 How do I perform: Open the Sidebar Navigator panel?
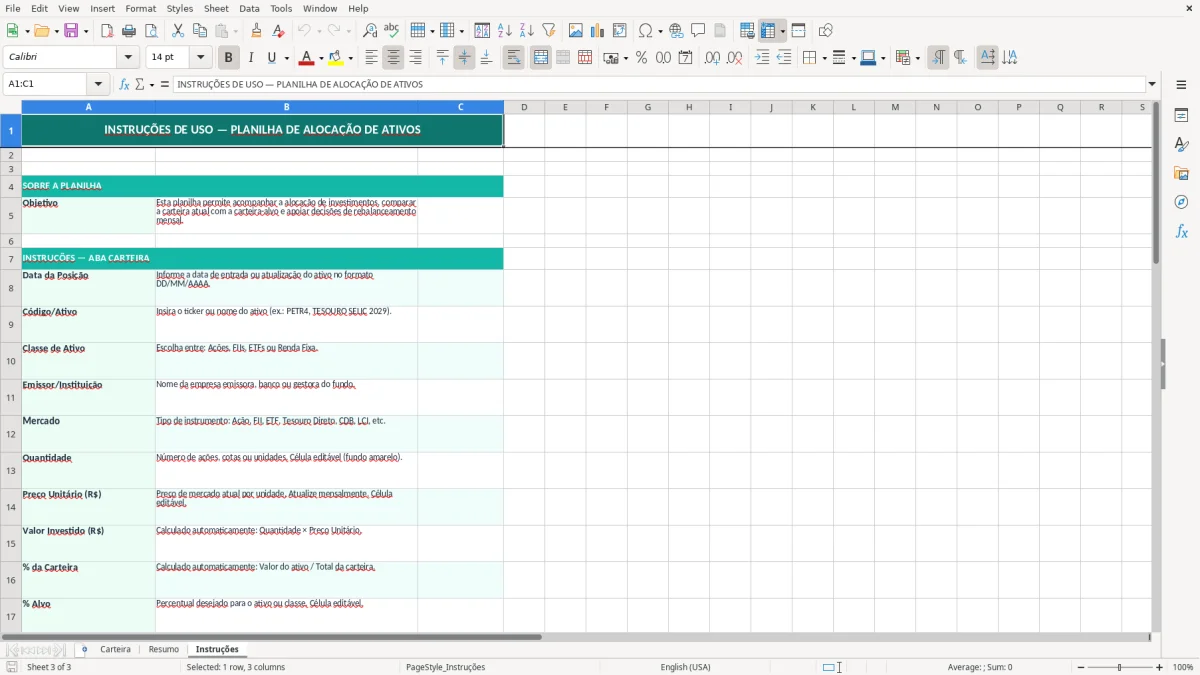(1181, 202)
